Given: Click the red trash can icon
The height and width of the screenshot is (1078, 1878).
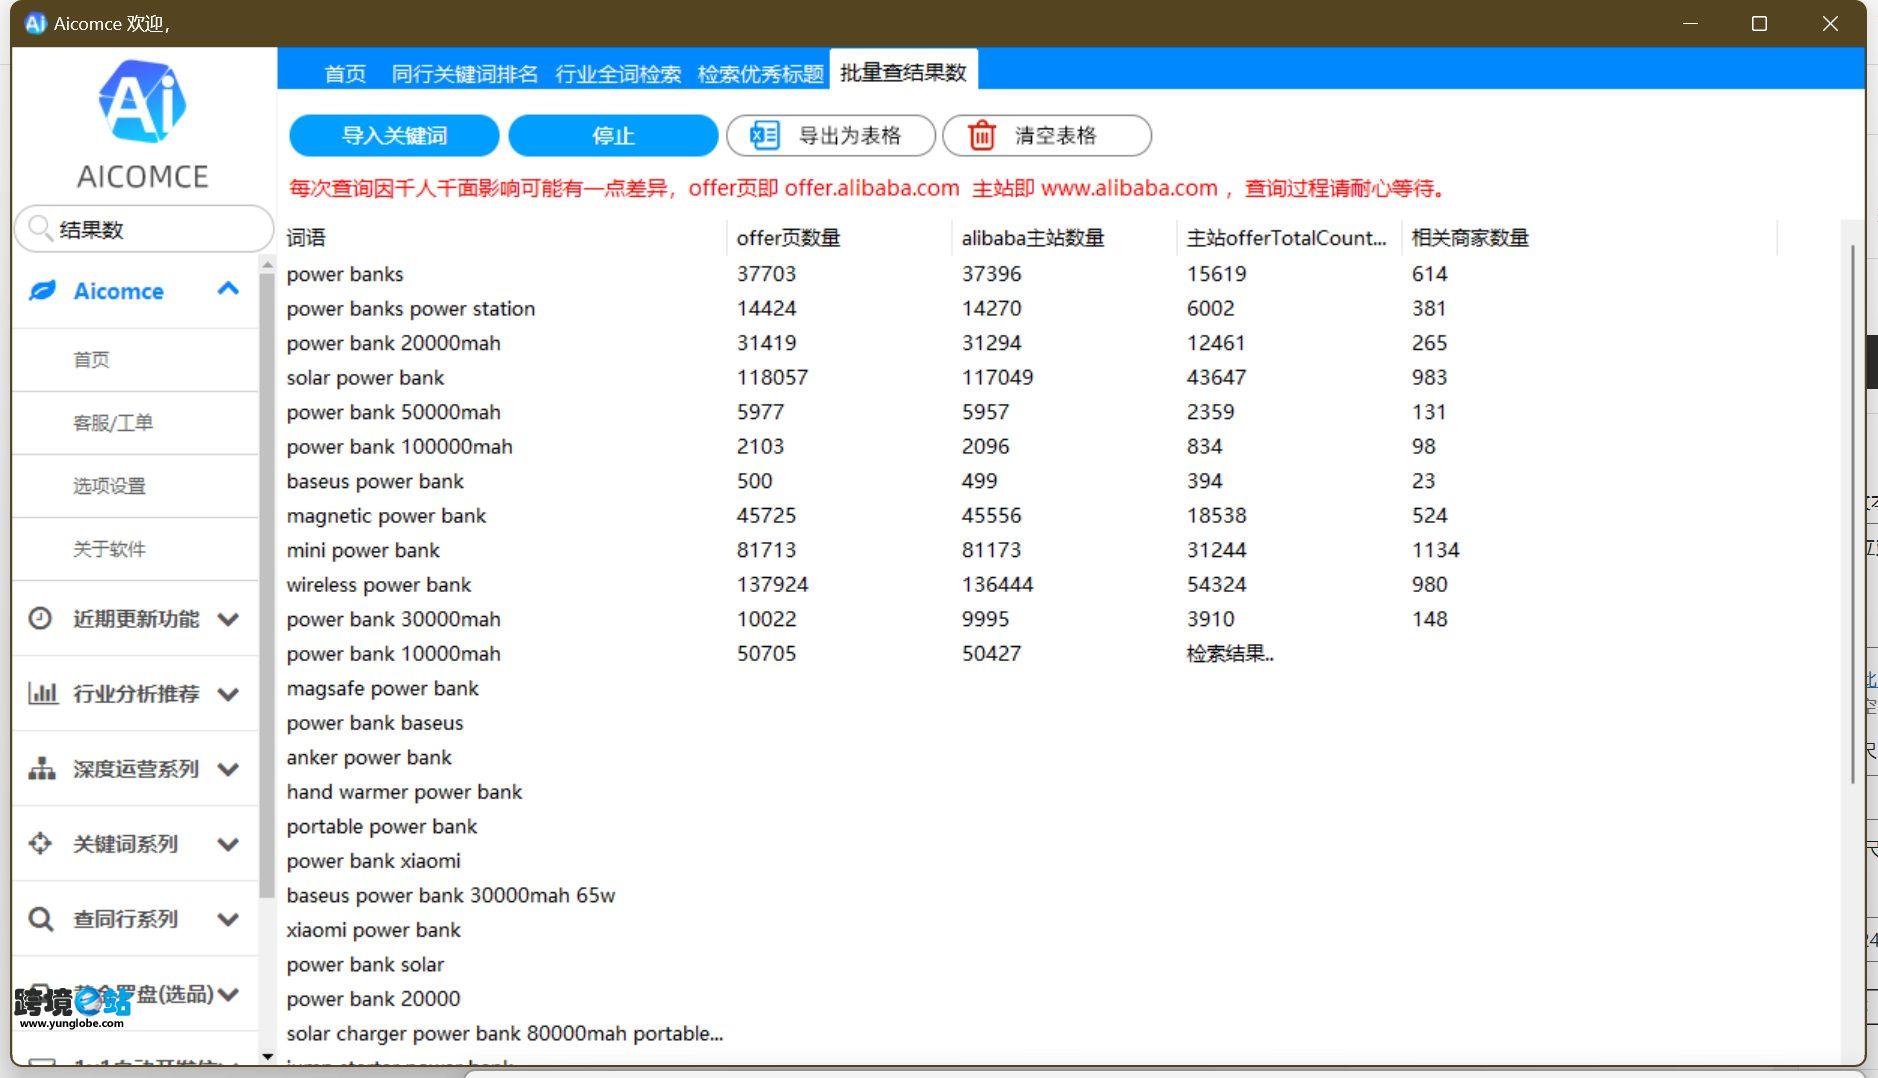Looking at the screenshot, I should [982, 135].
